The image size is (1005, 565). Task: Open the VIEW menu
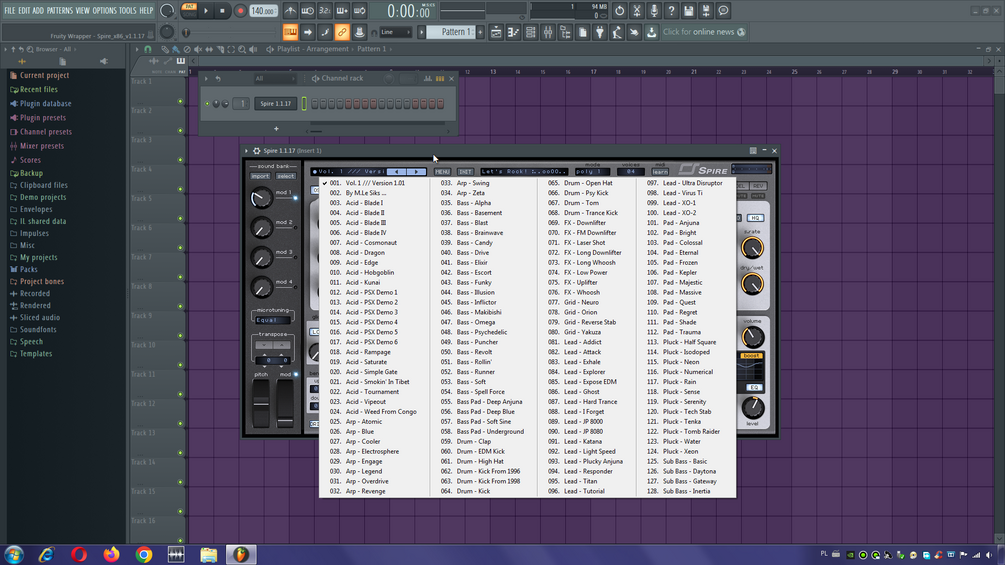pyautogui.click(x=83, y=10)
